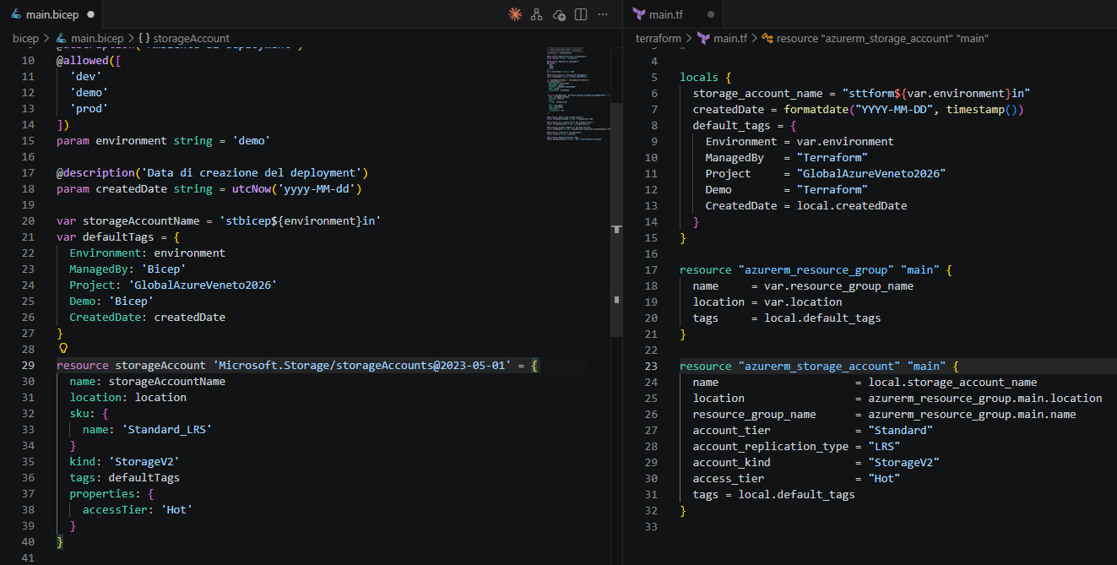The height and width of the screenshot is (565, 1117).
Task: Click 'account_replication_type = "LRS"' line
Action: coord(796,447)
